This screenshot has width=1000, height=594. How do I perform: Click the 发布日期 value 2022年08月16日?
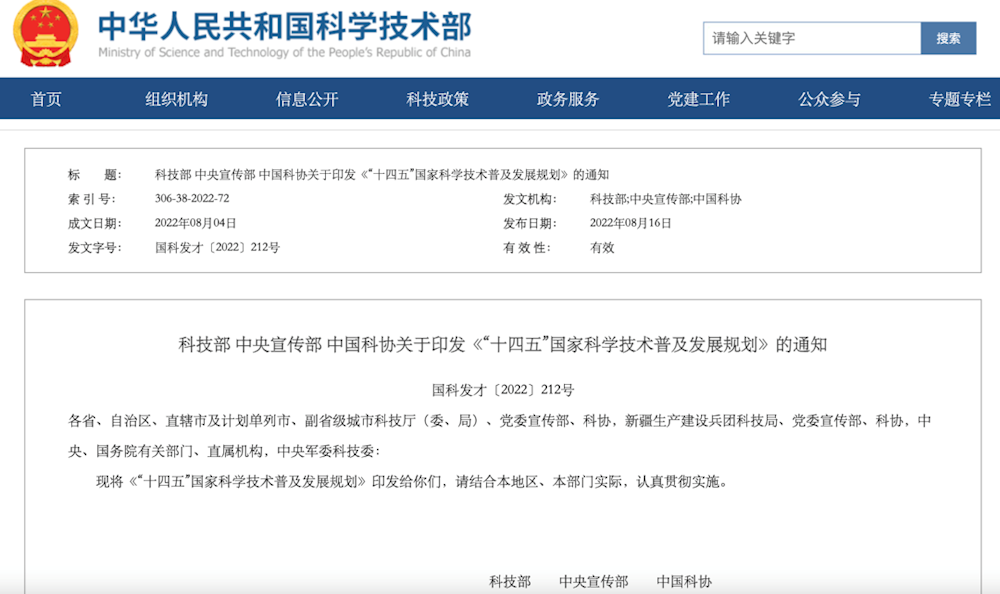tap(631, 223)
